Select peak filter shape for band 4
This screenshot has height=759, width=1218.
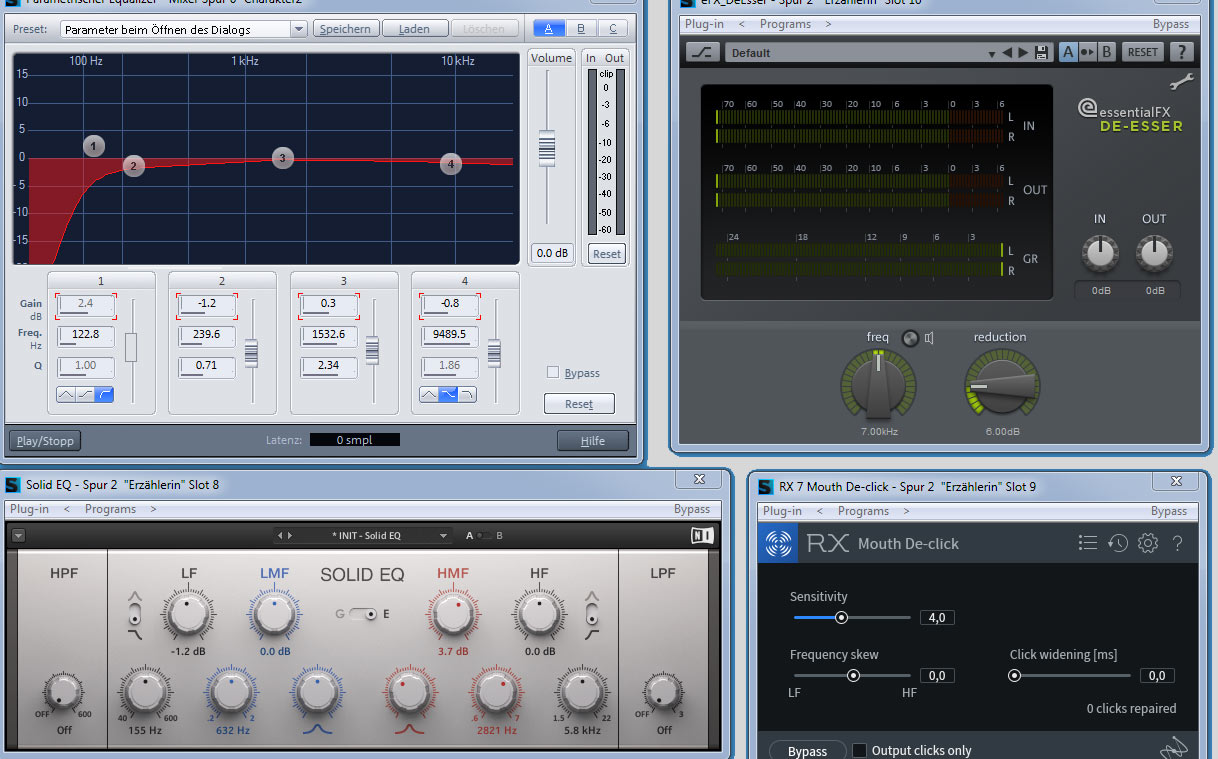[x=429, y=395]
